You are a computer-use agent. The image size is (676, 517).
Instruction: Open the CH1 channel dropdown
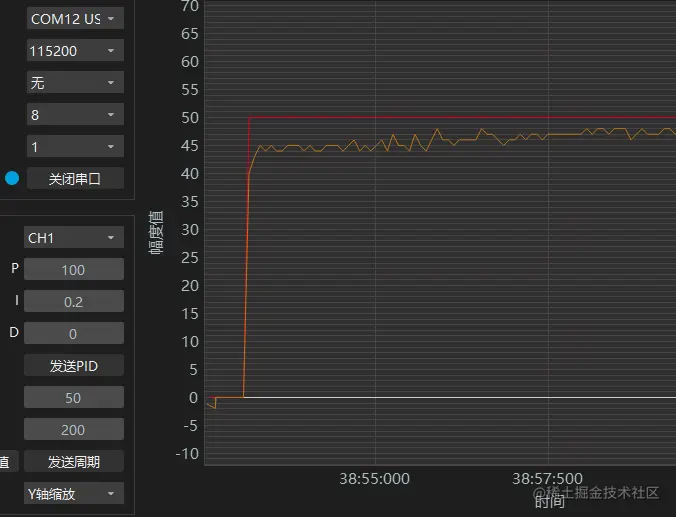74,237
